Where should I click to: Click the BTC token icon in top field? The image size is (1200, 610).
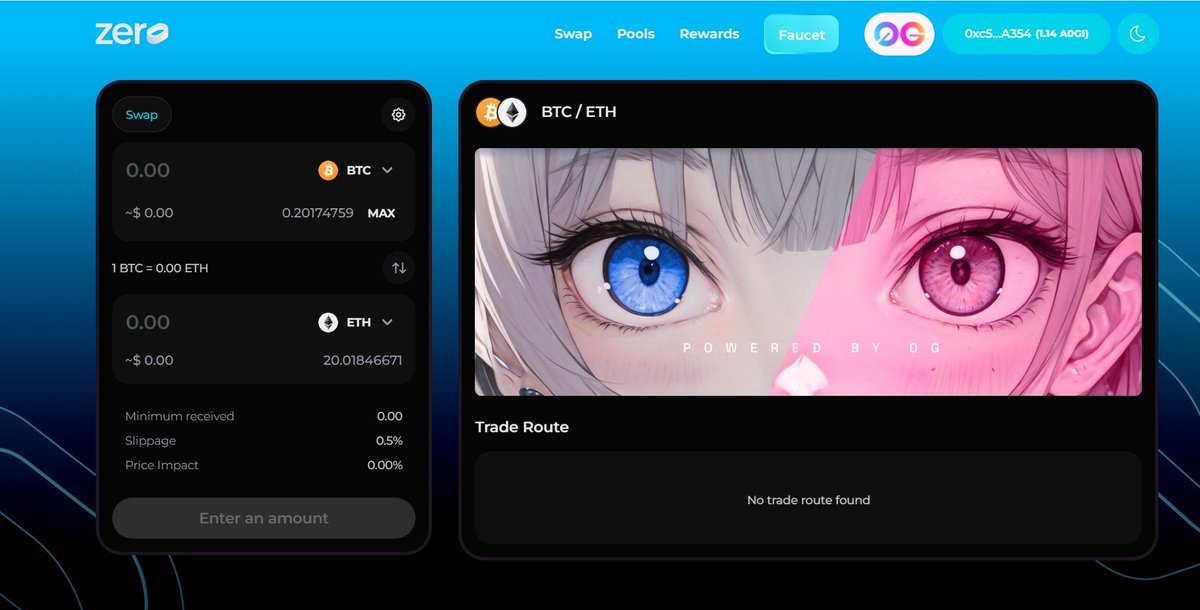click(x=327, y=170)
